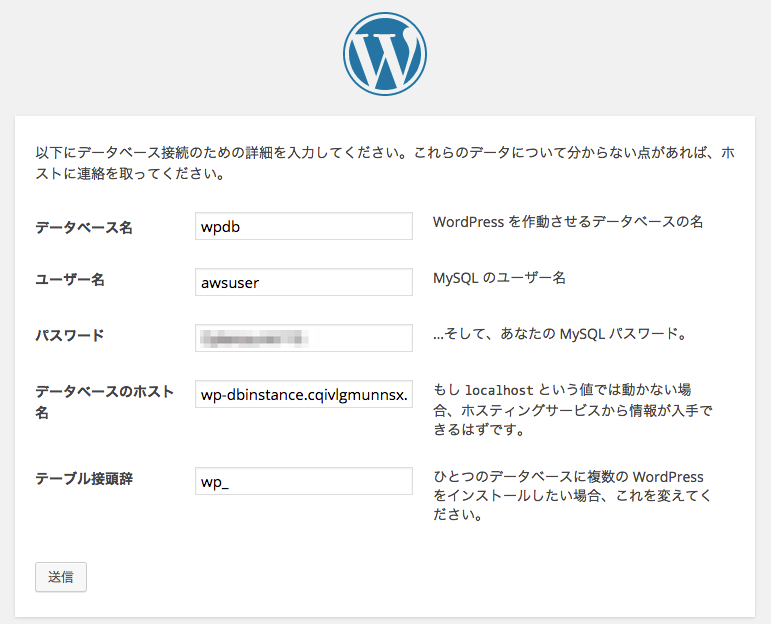Click the table prefix hint about multiple WordPress
This screenshot has height=624, width=771.
point(572,496)
